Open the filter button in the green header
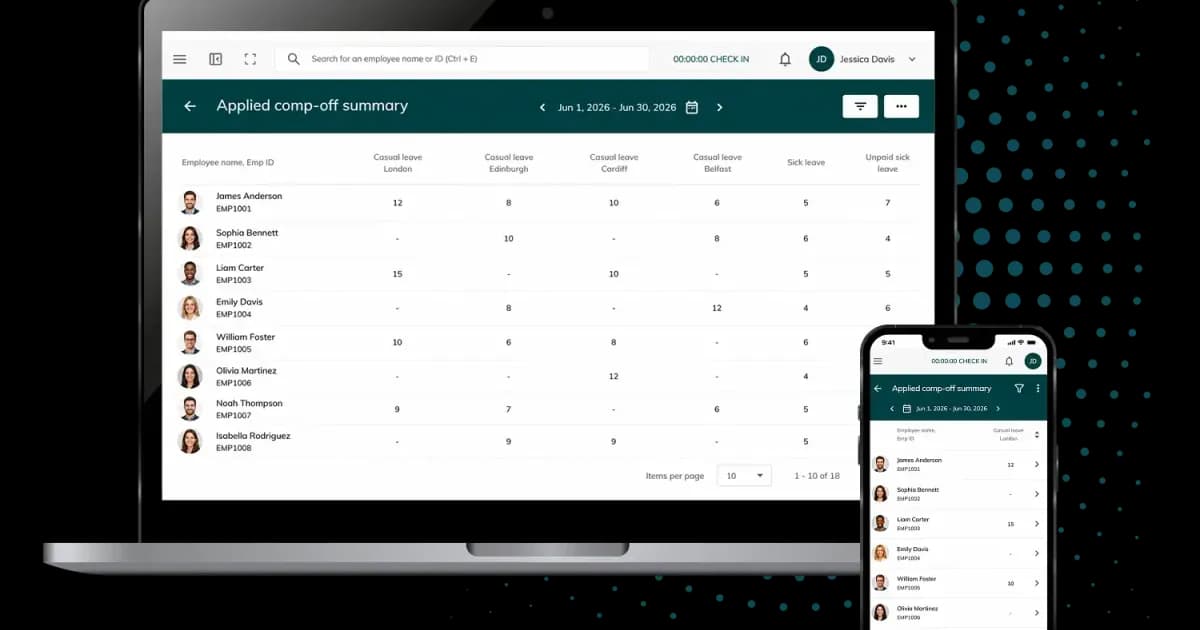 tap(860, 106)
